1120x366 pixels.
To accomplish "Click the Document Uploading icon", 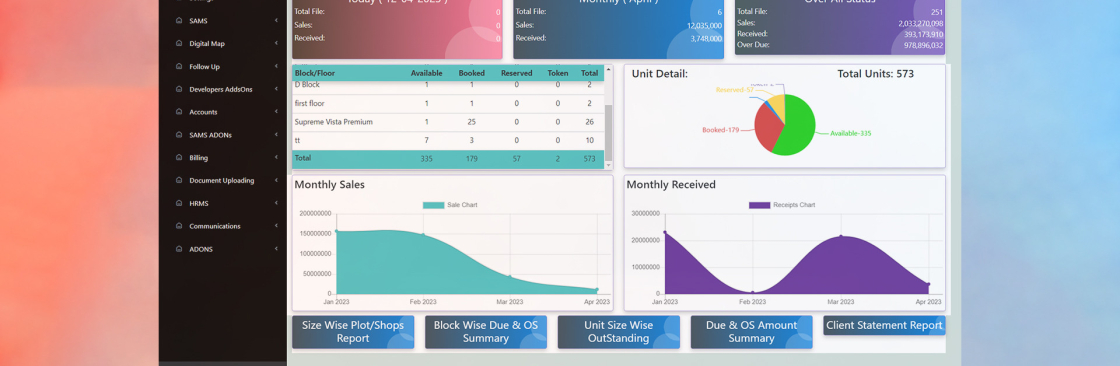I will [179, 181].
